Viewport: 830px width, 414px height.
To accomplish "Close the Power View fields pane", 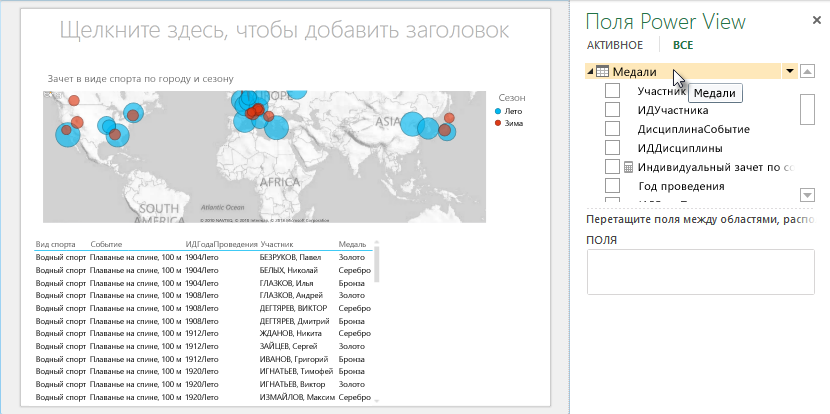I will 817,21.
